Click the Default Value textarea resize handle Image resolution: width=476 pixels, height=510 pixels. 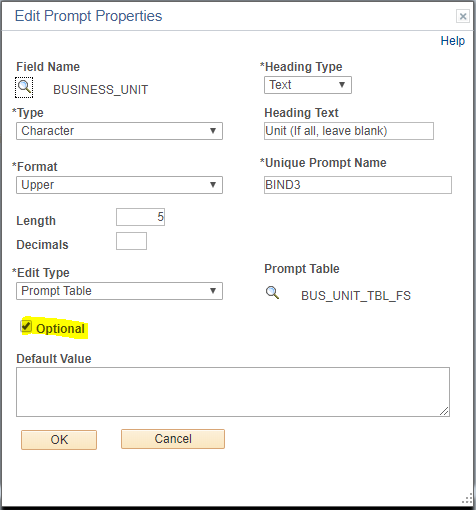(x=444, y=411)
